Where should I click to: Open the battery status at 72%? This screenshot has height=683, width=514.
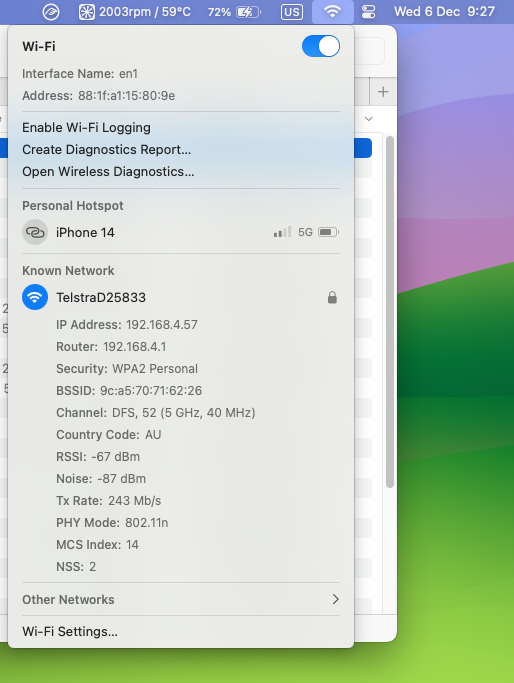(x=234, y=12)
